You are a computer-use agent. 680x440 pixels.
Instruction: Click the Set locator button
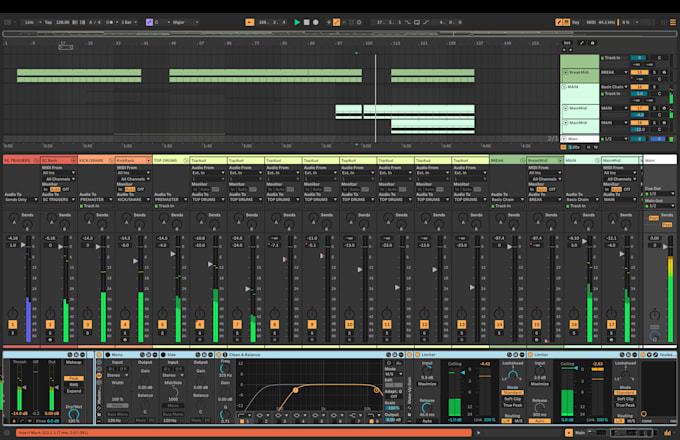[x=567, y=43]
